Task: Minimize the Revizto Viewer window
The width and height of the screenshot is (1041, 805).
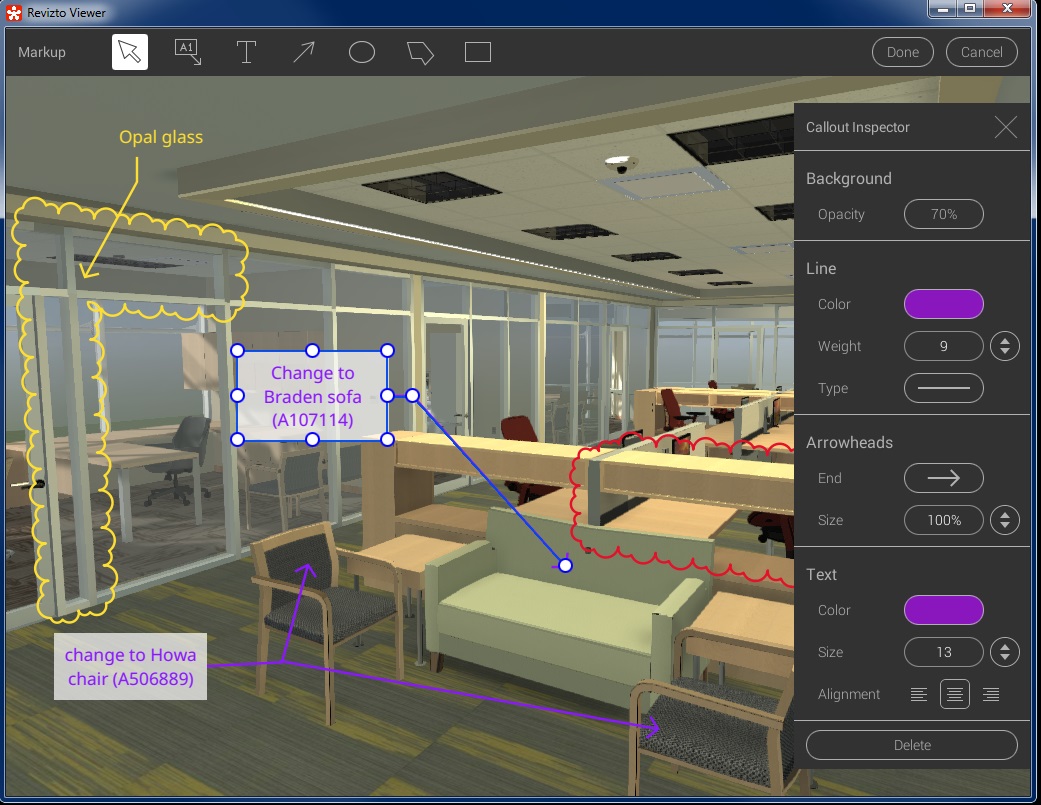Action: coord(942,9)
